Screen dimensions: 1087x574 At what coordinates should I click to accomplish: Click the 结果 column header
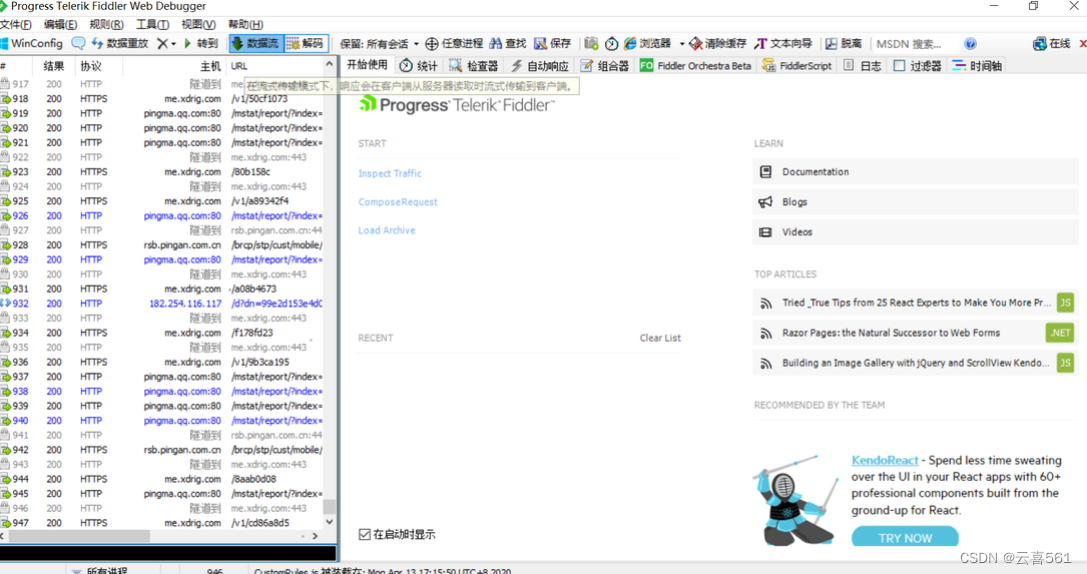[53, 66]
